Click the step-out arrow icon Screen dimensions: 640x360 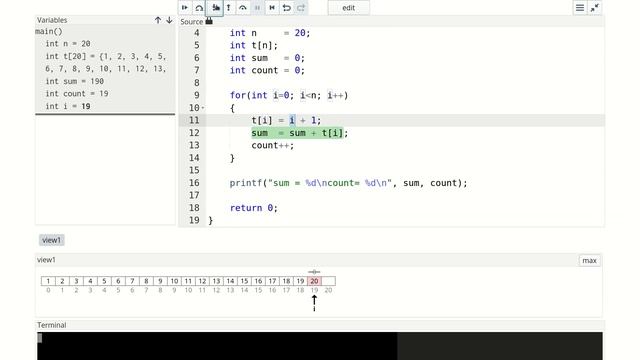tap(229, 8)
